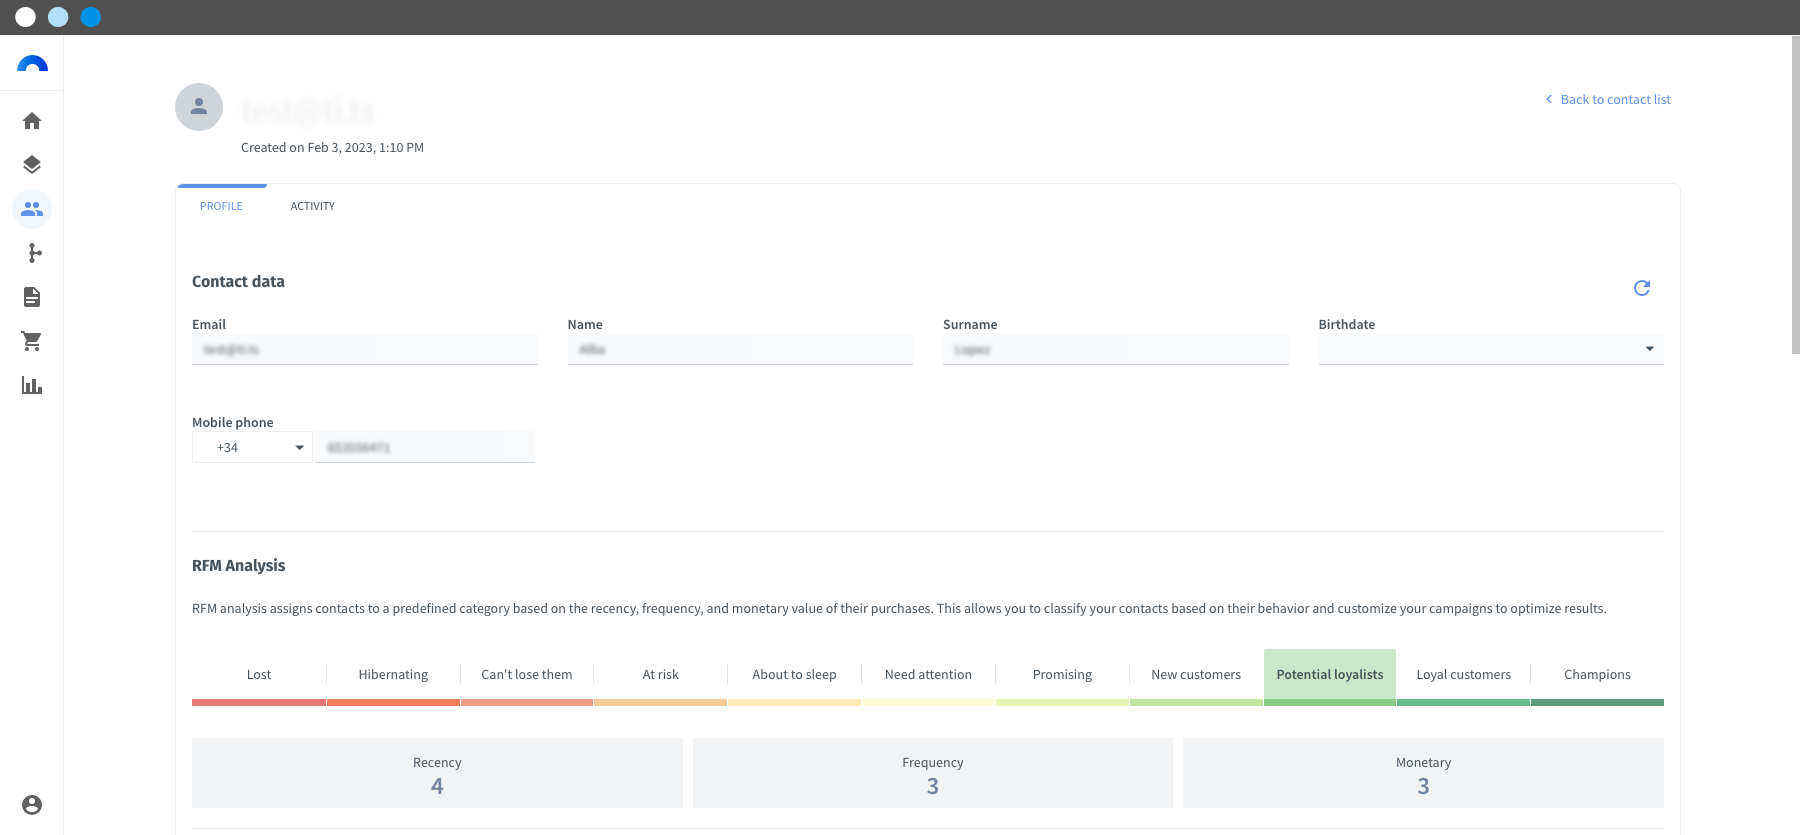Switch to the ACTIVITY tab
This screenshot has height=835, width=1800.
click(x=313, y=206)
